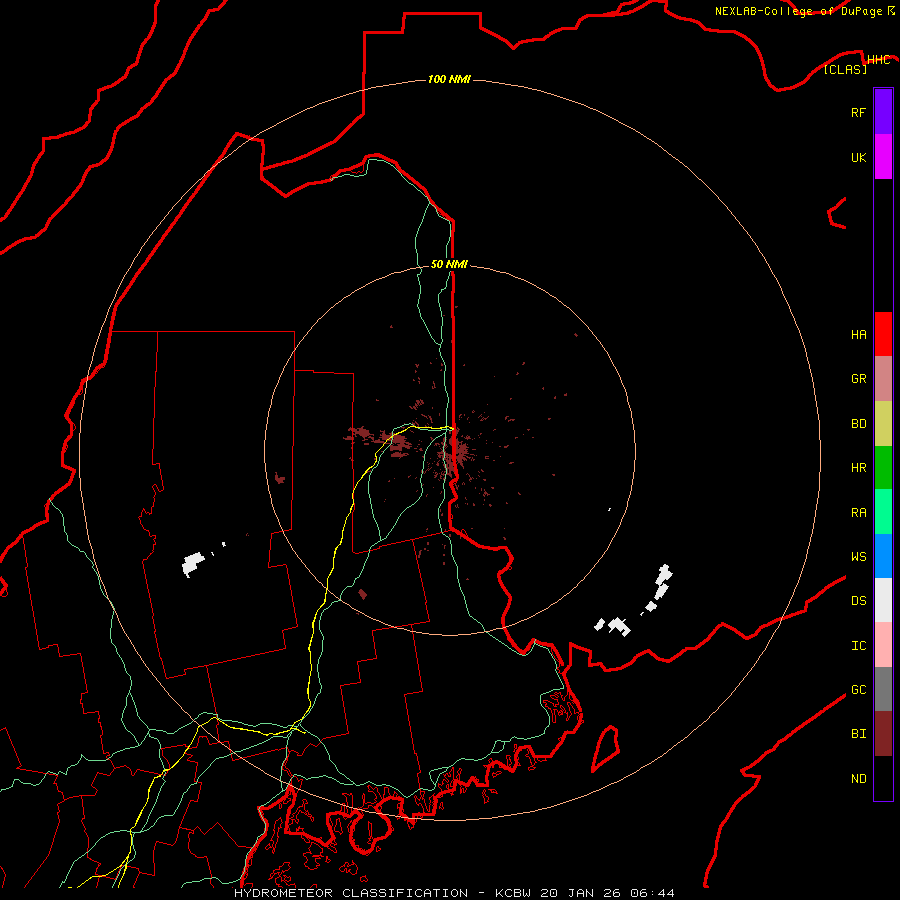Click the 'IC' legend label

(x=858, y=646)
